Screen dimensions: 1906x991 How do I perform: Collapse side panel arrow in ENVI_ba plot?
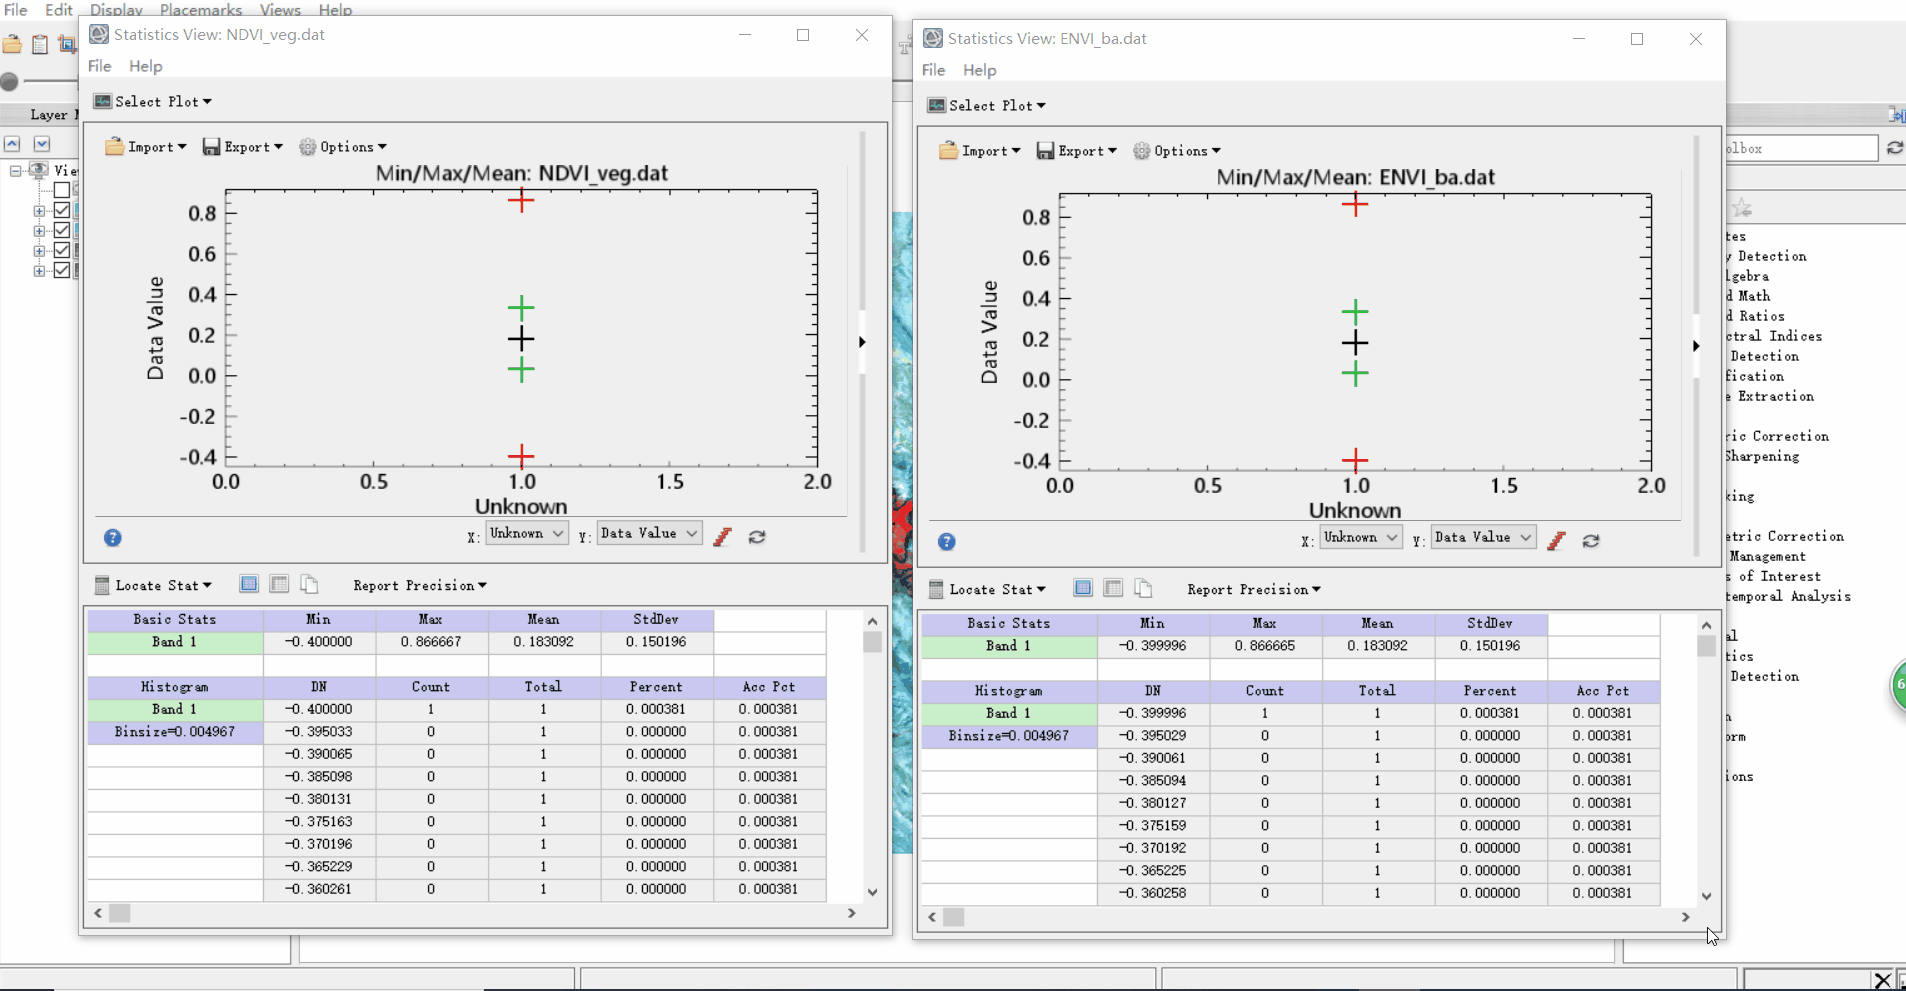1696,346
